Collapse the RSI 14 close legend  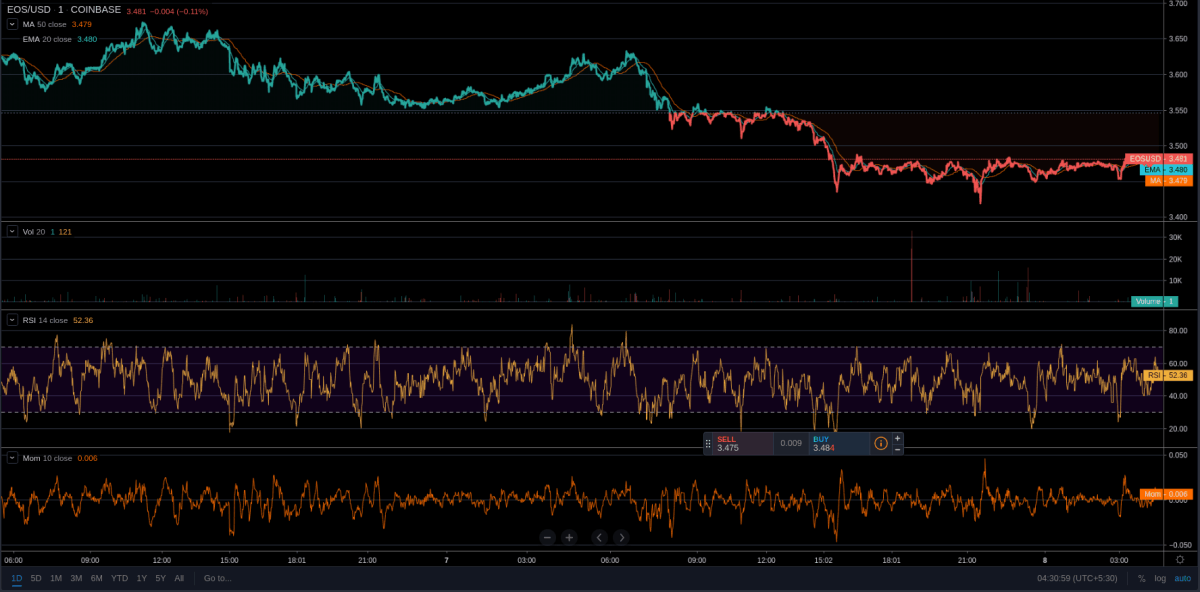tap(12, 320)
